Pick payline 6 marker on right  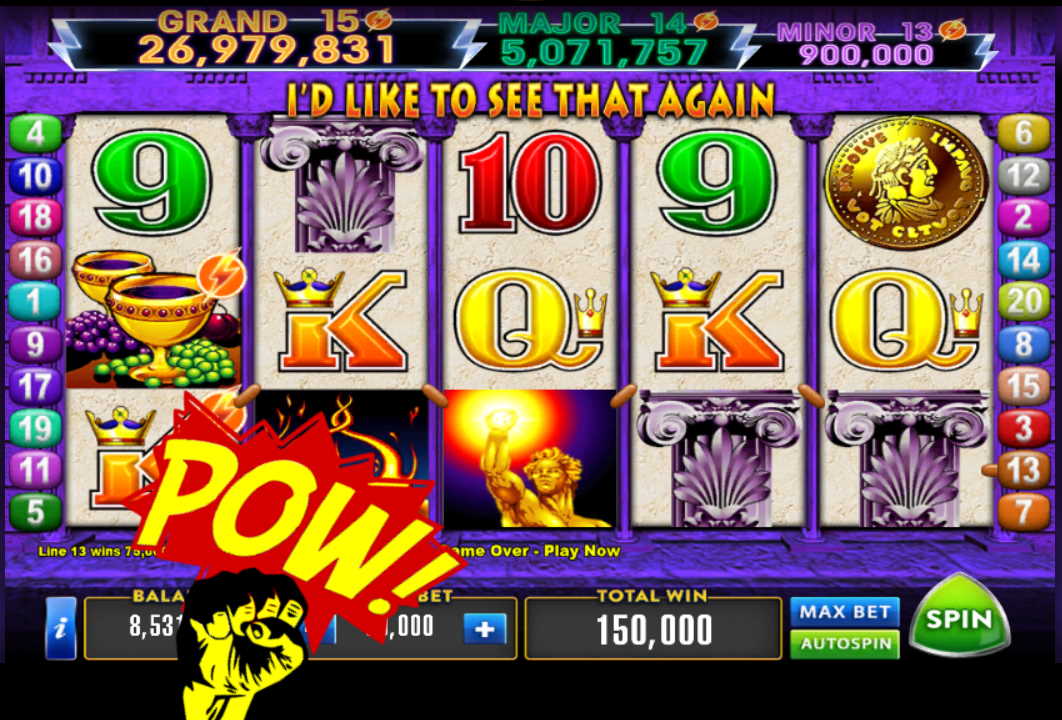coord(1023,133)
